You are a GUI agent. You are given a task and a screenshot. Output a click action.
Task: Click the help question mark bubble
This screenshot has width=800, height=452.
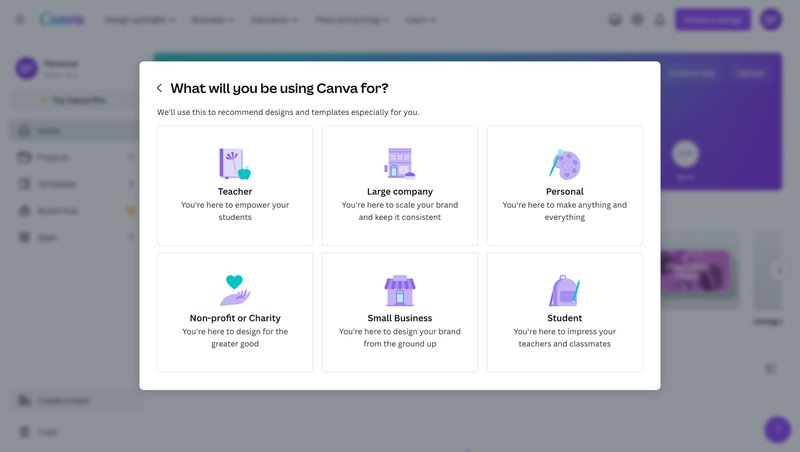(x=776, y=429)
